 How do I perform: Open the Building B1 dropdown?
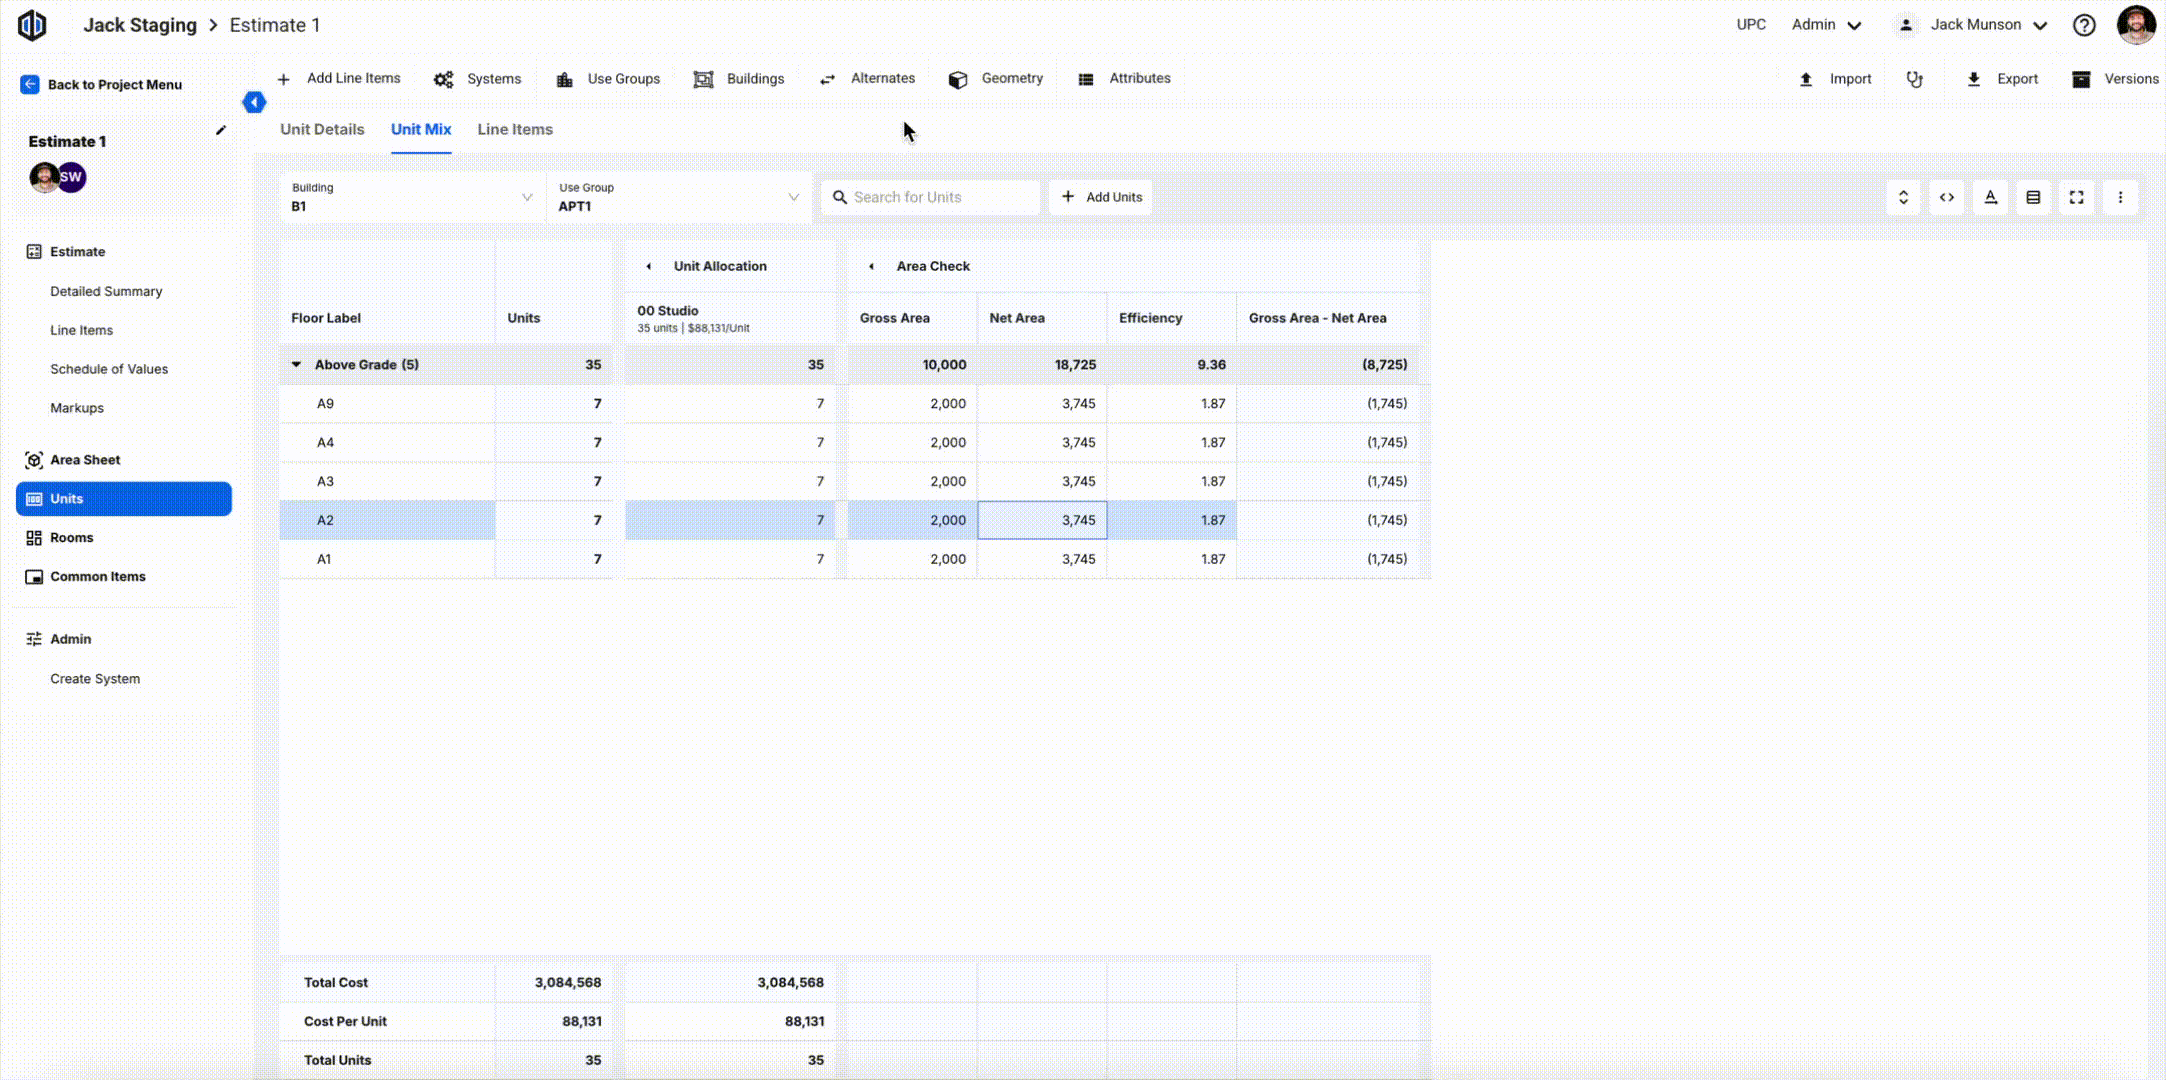[x=412, y=197]
